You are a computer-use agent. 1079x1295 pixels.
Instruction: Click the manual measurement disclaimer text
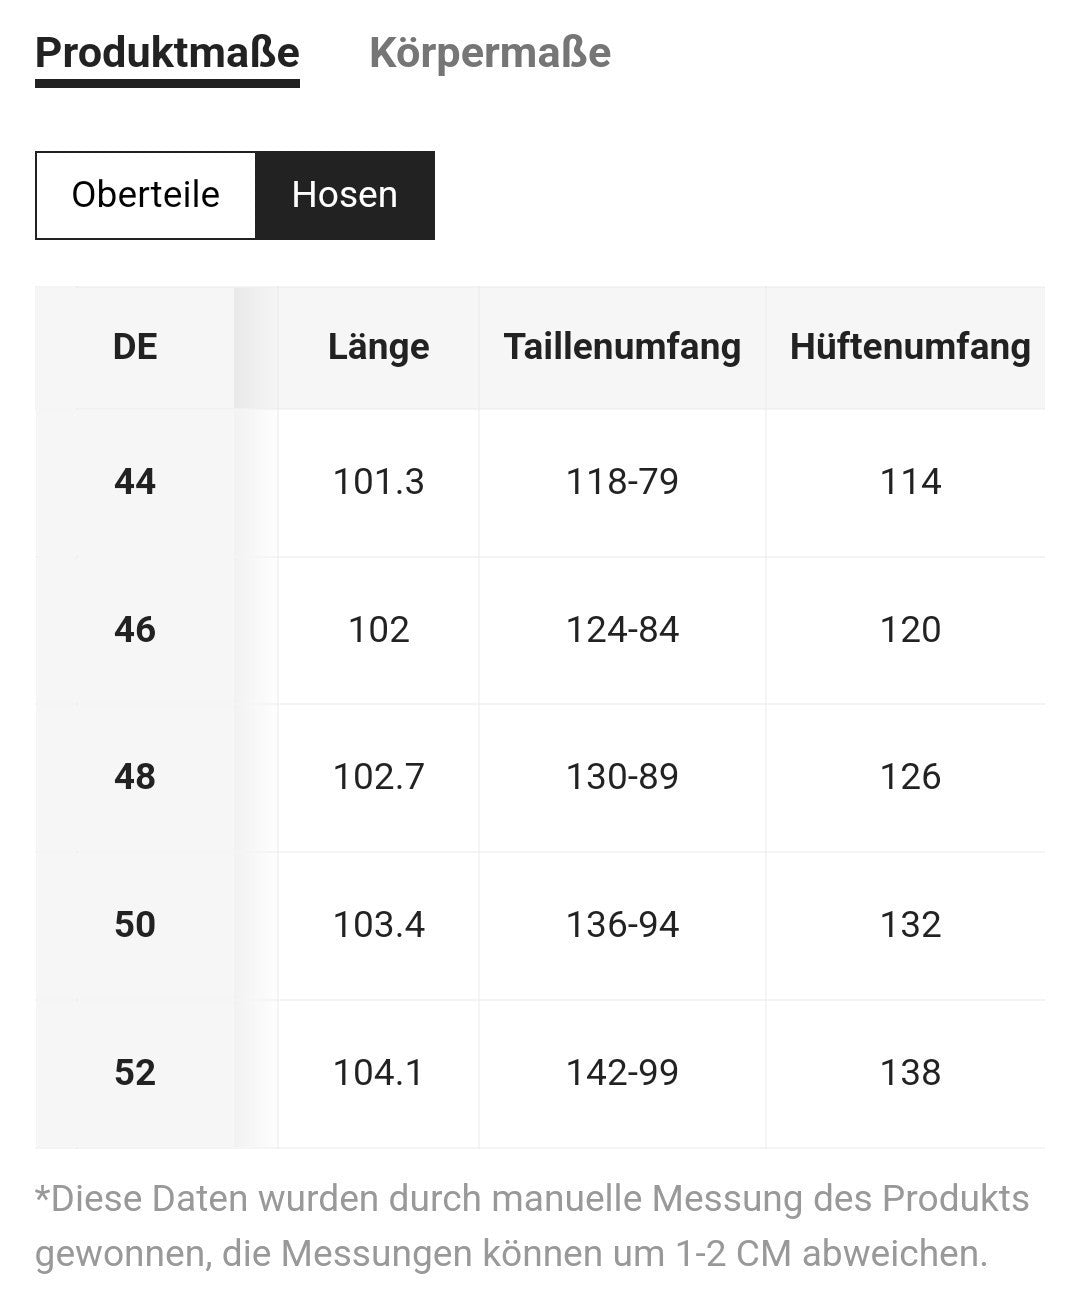[x=532, y=1226]
